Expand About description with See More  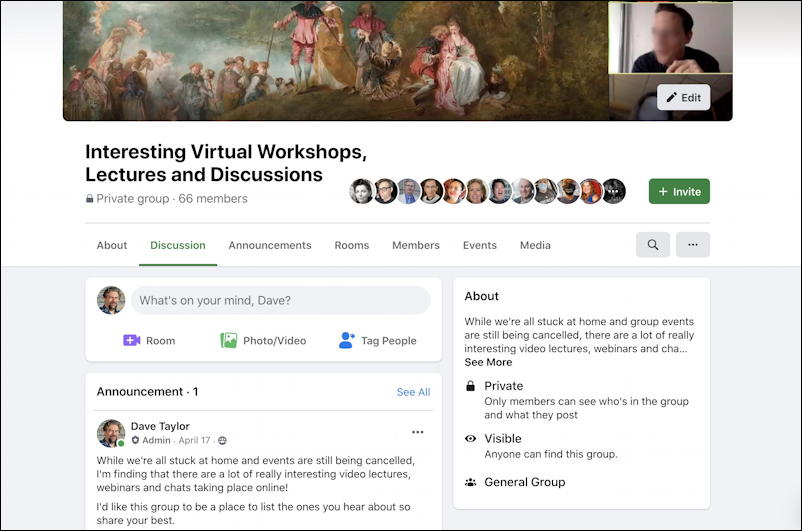(488, 362)
